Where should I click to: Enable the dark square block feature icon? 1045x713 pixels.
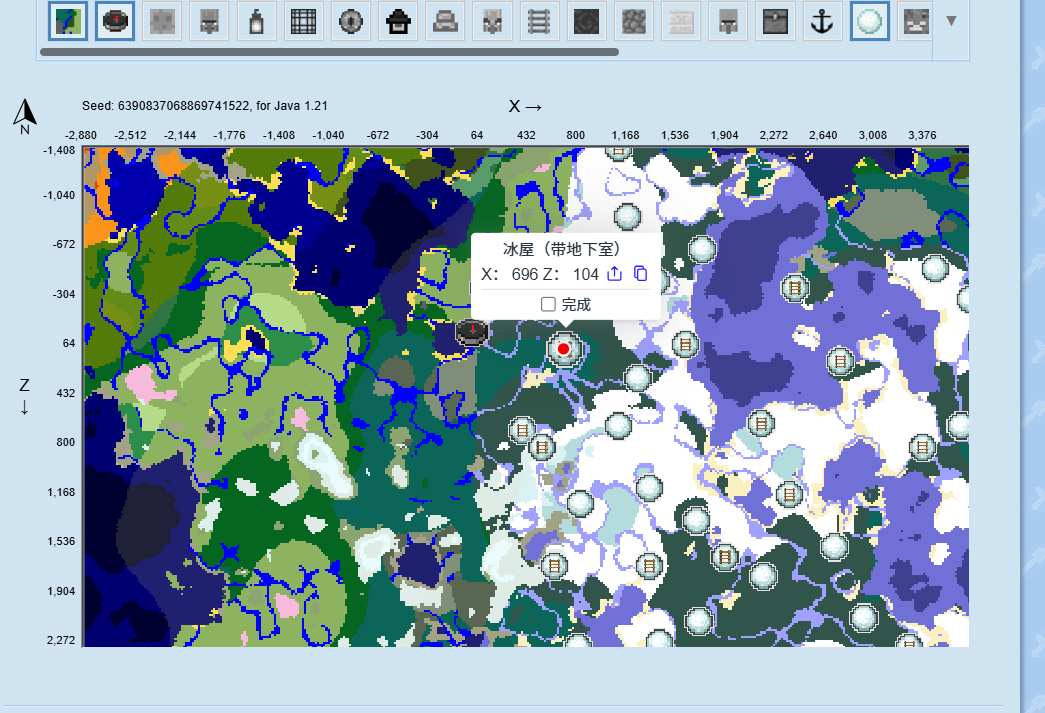coord(586,21)
